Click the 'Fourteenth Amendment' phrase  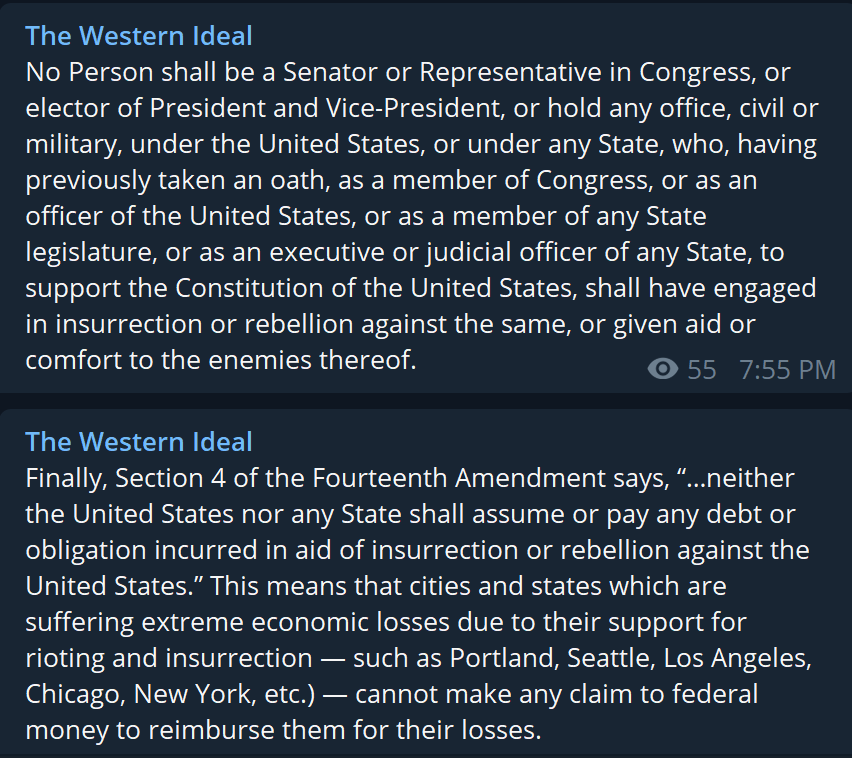[459, 478]
